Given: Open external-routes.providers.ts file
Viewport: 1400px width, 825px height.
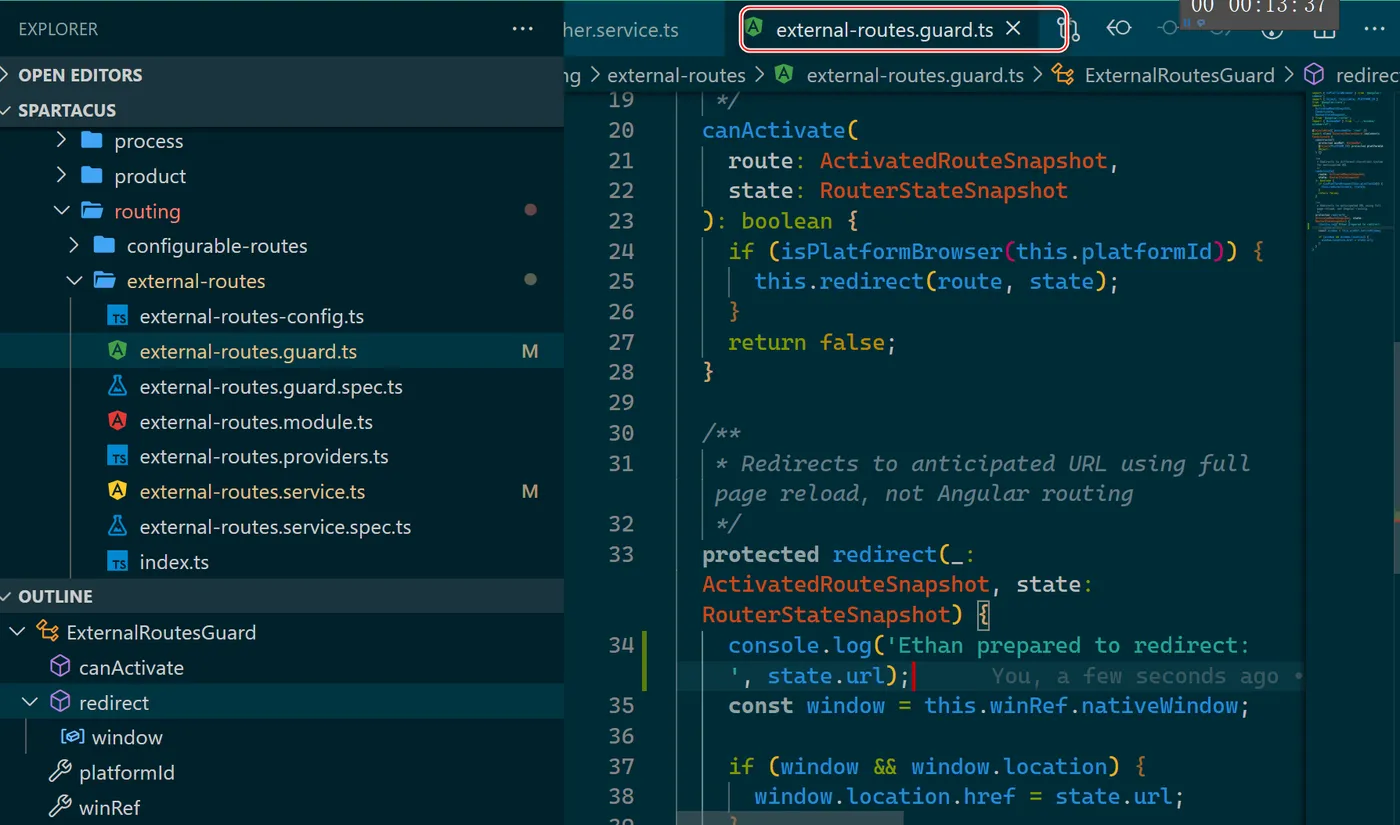Looking at the screenshot, I should tap(264, 456).
